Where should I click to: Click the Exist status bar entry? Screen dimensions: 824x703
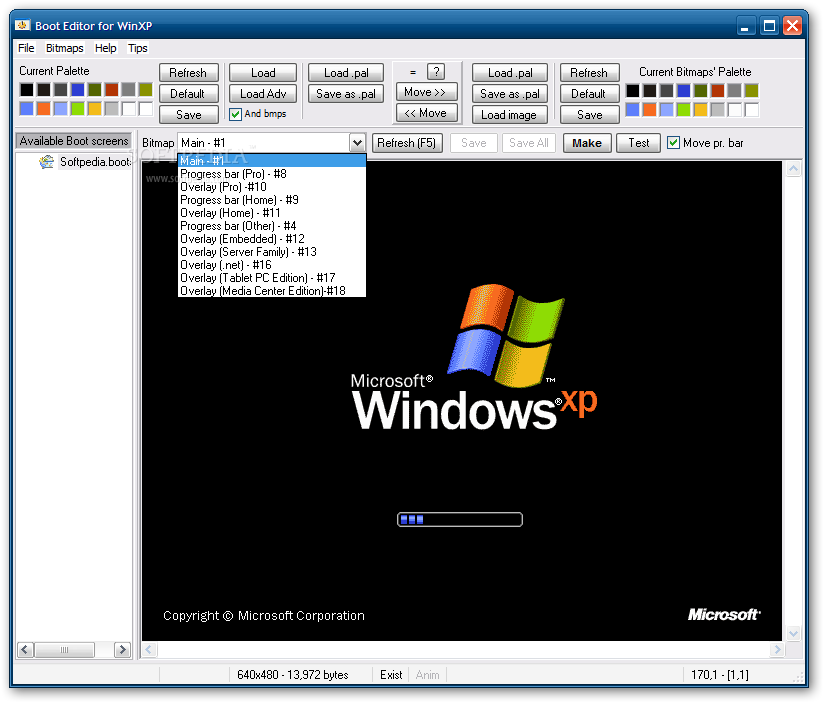coord(391,675)
